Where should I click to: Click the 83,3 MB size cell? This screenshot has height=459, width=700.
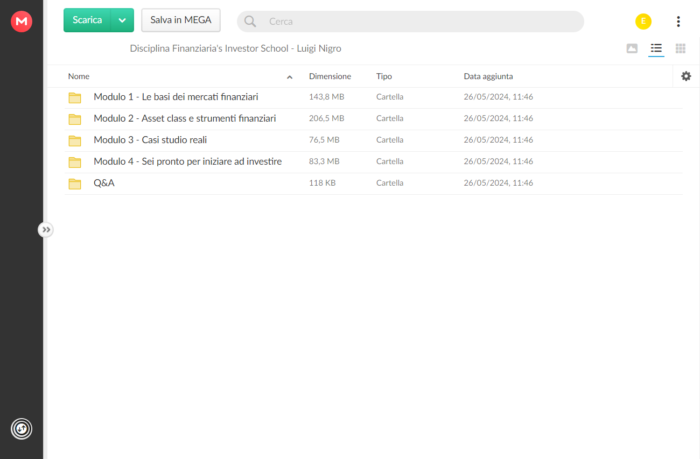pyautogui.click(x=324, y=161)
